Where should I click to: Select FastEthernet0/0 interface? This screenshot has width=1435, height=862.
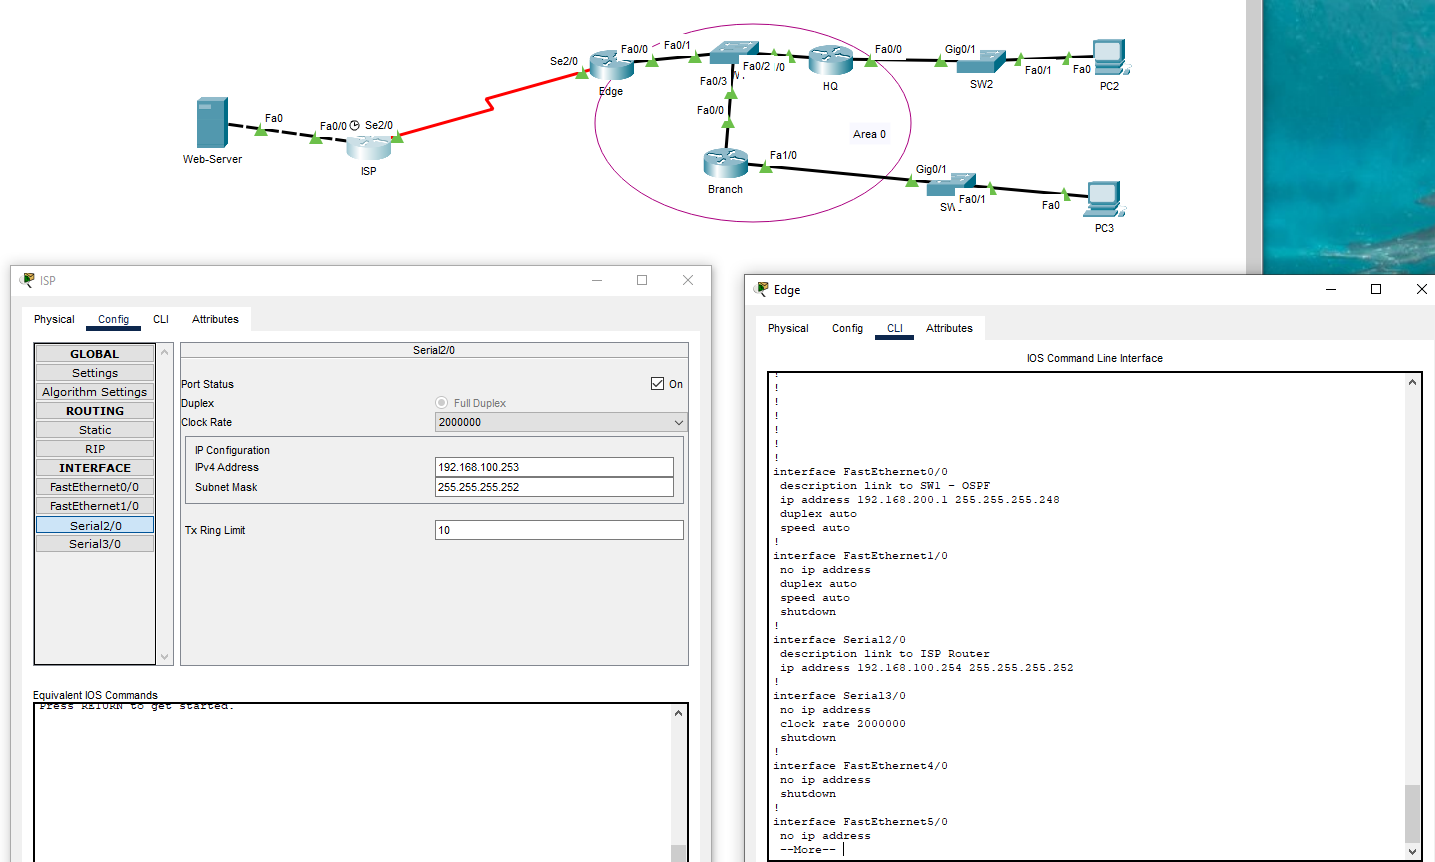[95, 487]
